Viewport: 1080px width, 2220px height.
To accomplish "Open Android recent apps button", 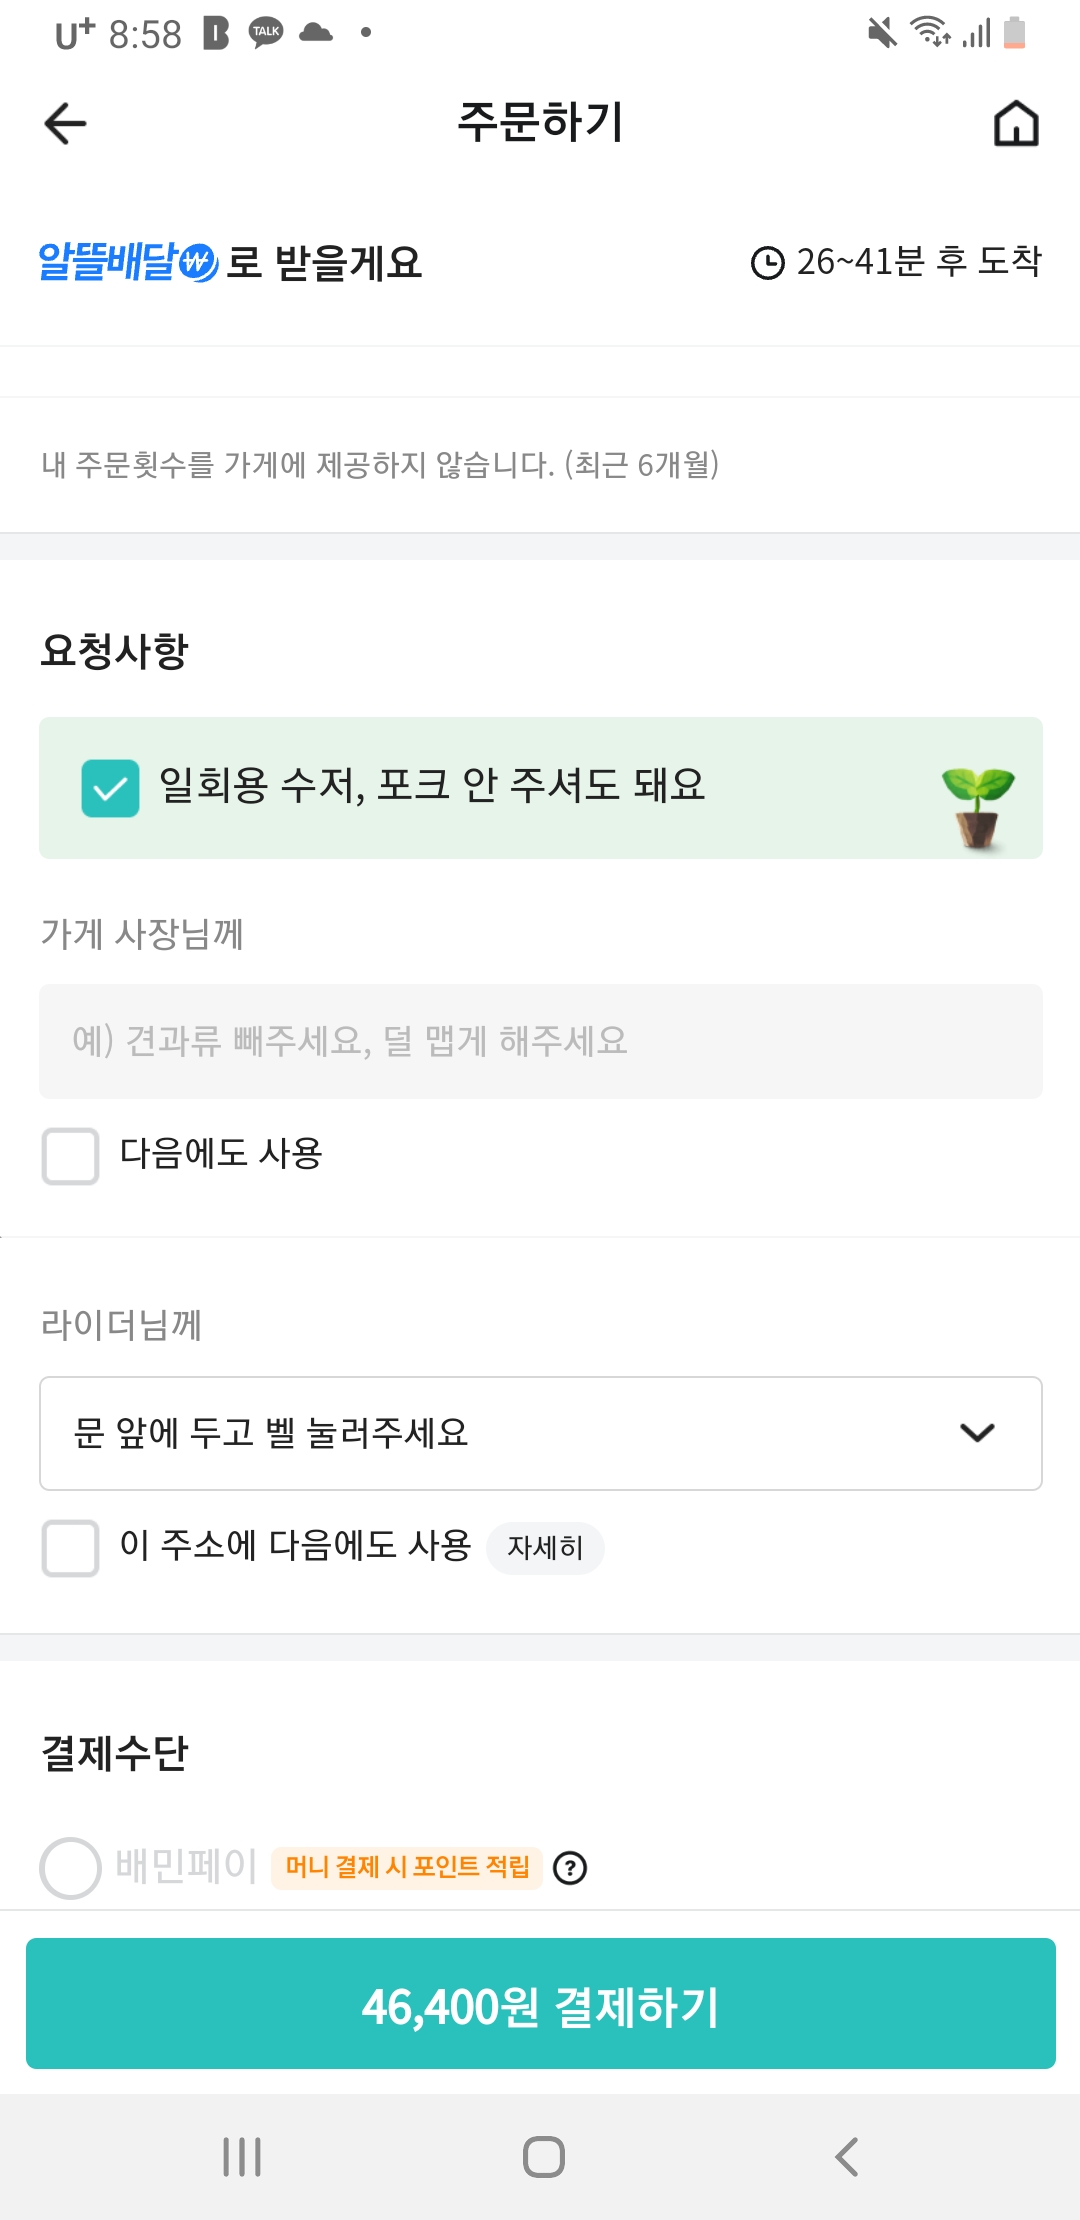I will (242, 2157).
